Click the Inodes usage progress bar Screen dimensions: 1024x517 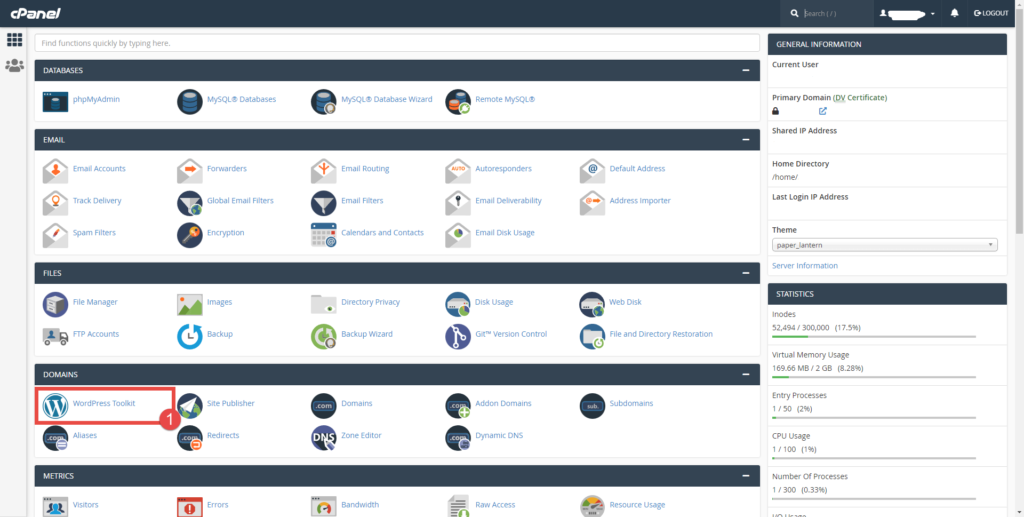tap(874, 337)
